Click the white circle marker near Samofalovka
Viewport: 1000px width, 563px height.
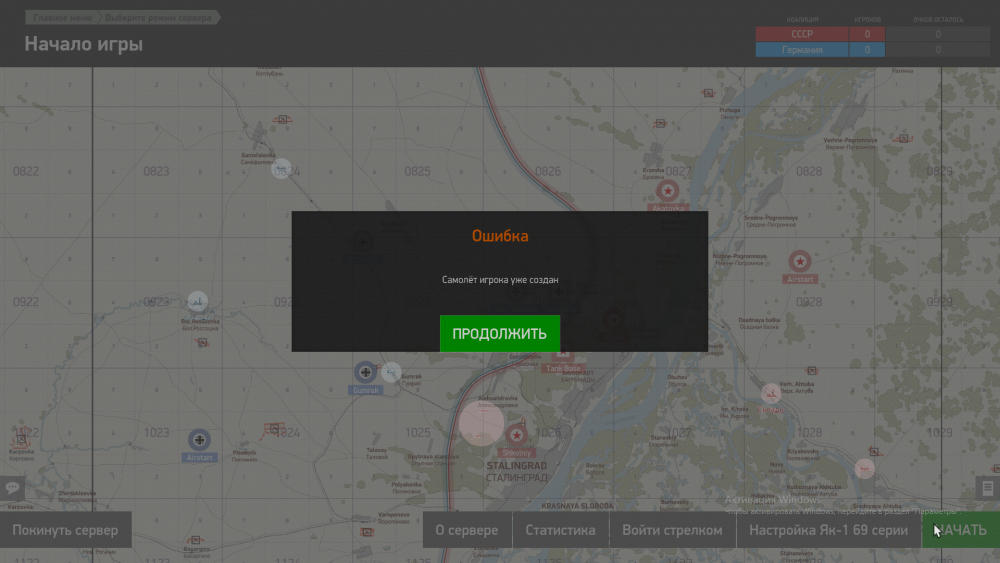[x=281, y=169]
